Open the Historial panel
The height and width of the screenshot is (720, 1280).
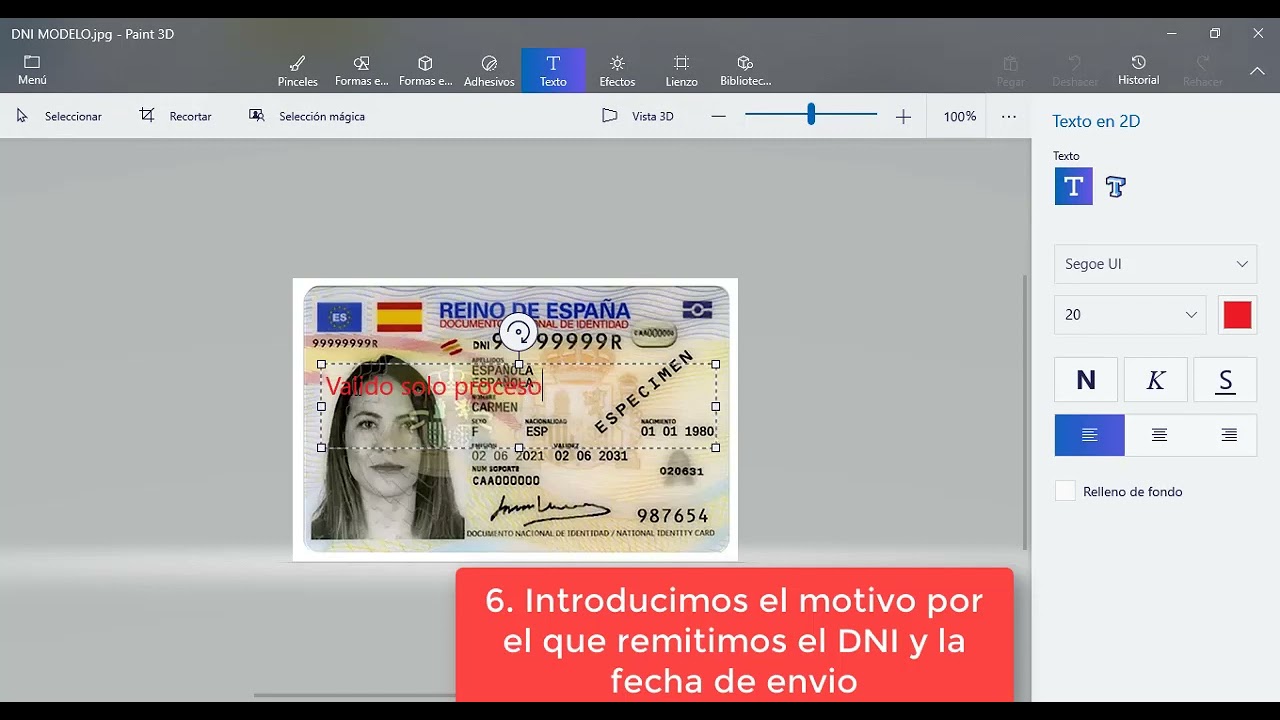(x=1139, y=71)
